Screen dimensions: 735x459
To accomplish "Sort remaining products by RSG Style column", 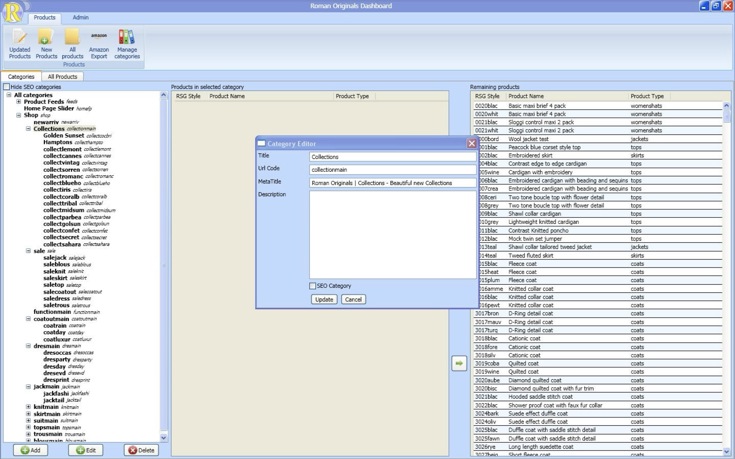I will (488, 96).
